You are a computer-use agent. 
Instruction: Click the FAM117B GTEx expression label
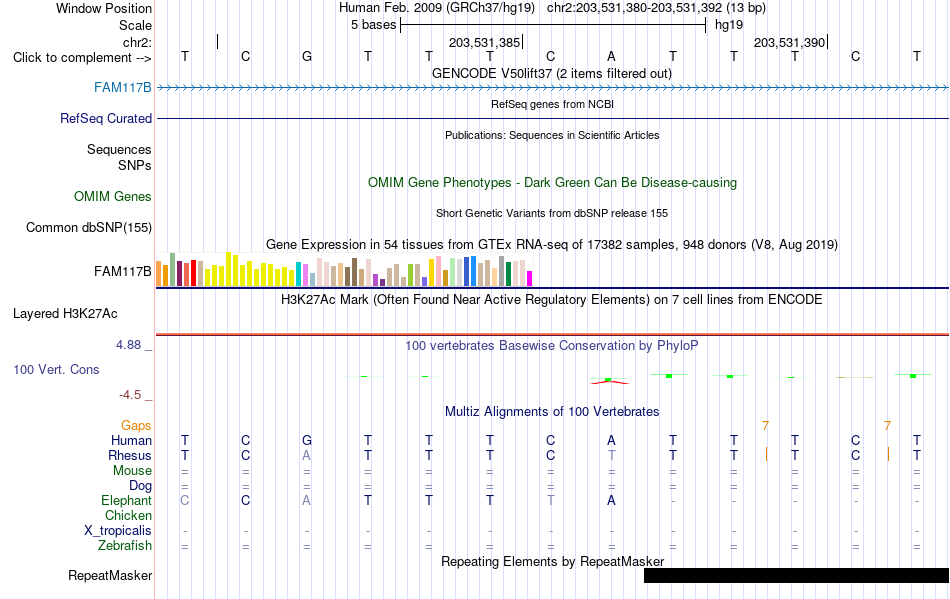click(x=122, y=271)
